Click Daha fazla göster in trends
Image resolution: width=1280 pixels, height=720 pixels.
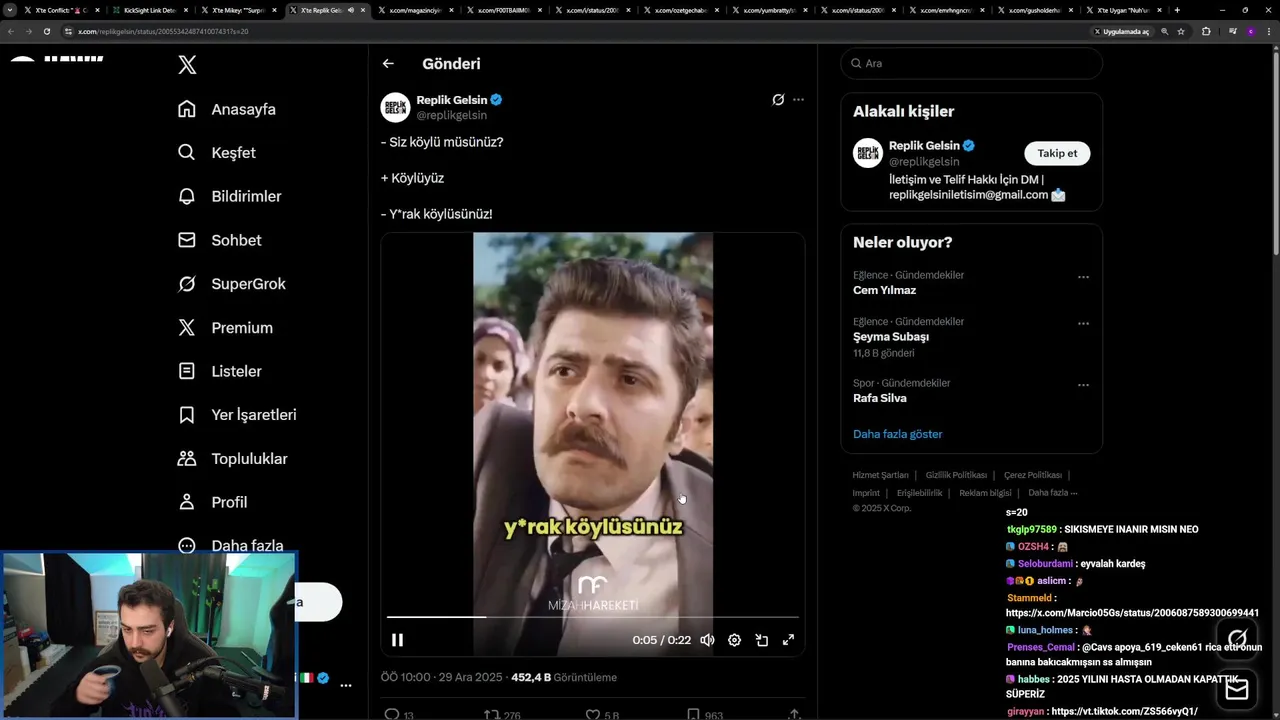[x=897, y=434]
